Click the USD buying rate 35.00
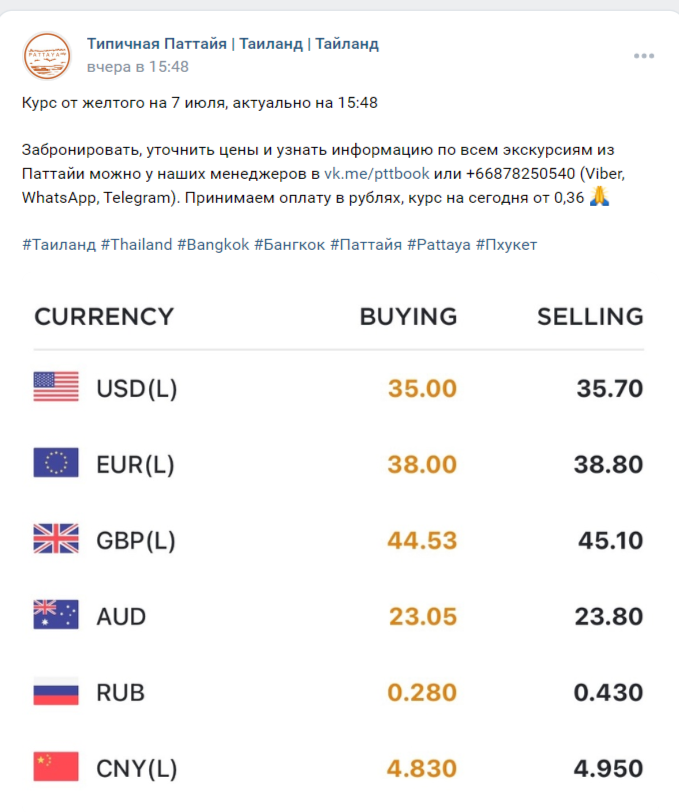This screenshot has height=812, width=679. 423,388
